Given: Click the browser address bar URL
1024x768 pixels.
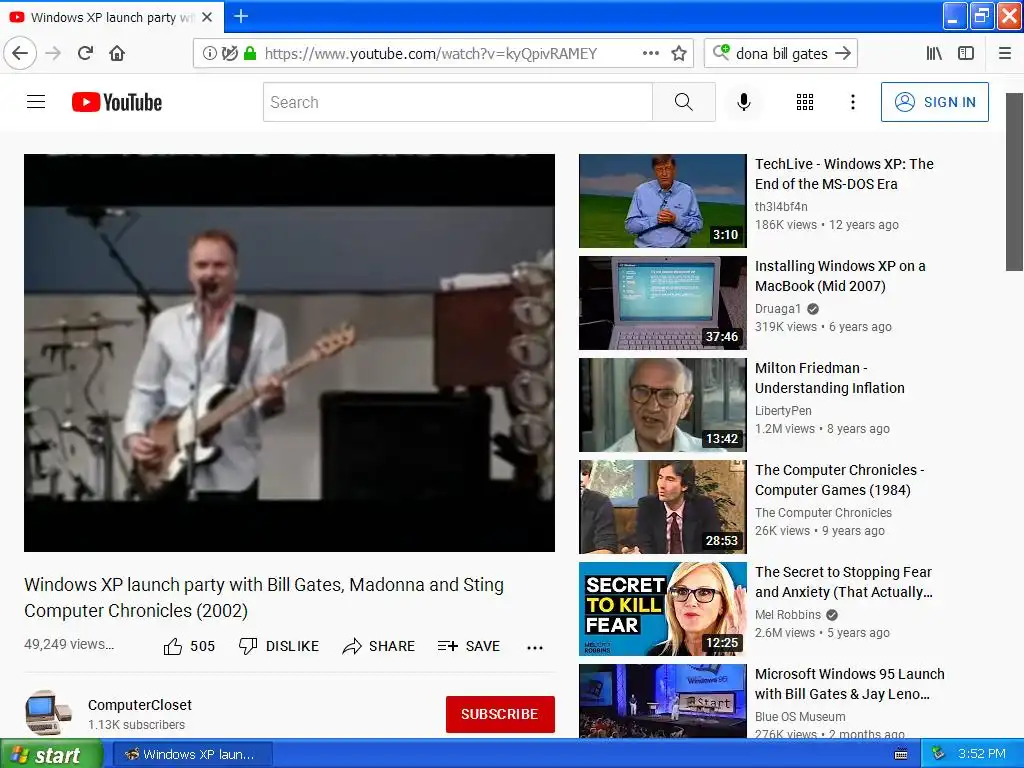Looking at the screenshot, I should tap(430, 54).
